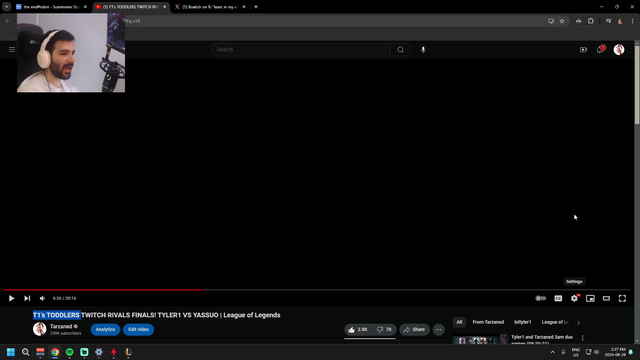Open the media control icon in the toolbar
Viewport: 640px width, 360px height.
coord(609,21)
